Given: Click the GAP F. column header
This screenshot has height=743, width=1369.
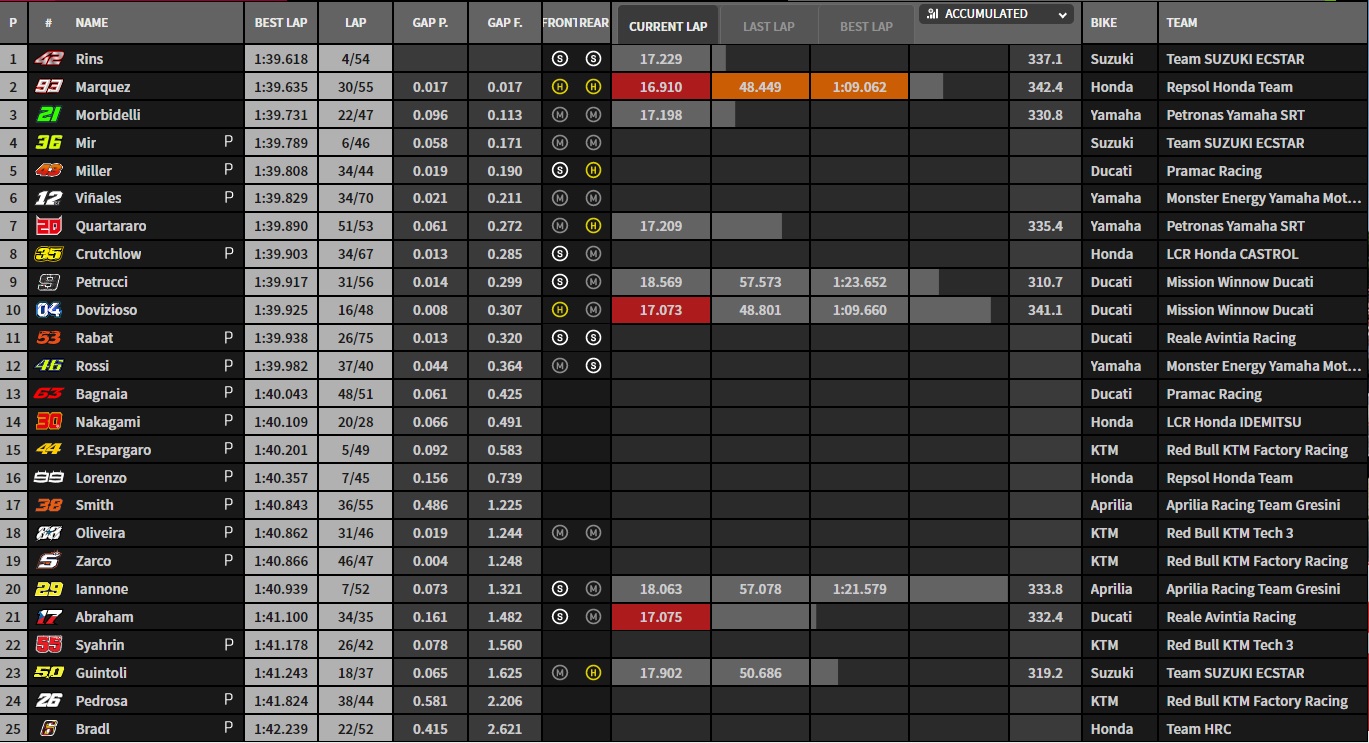Looking at the screenshot, I should pyautogui.click(x=505, y=22).
